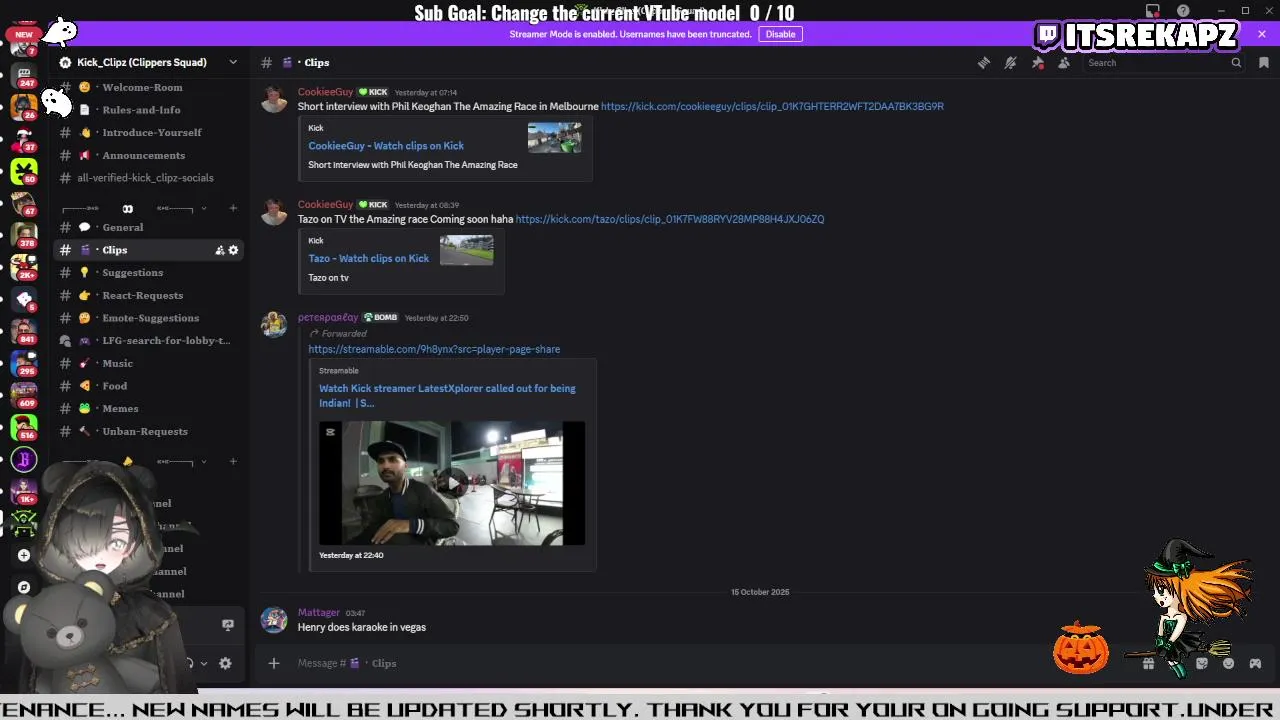Open the Welcome-Room channel
Viewport: 1280px width, 720px height.
point(148,87)
